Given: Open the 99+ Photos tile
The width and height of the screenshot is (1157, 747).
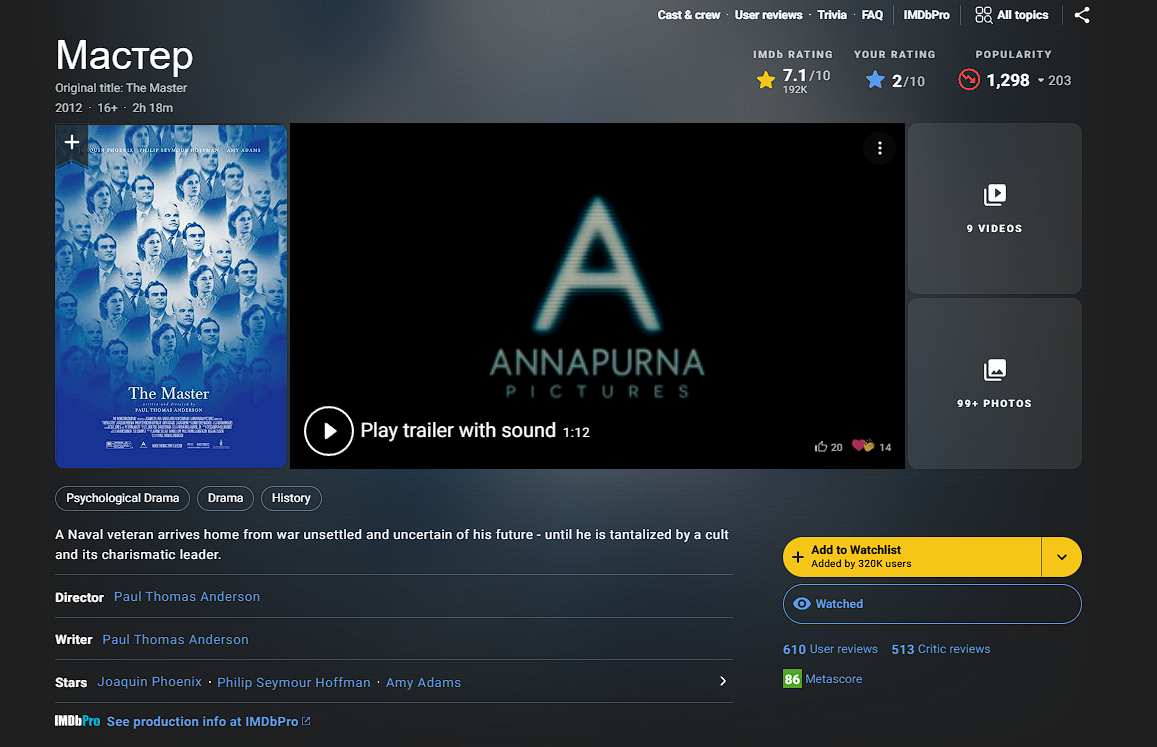Looking at the screenshot, I should 995,383.
